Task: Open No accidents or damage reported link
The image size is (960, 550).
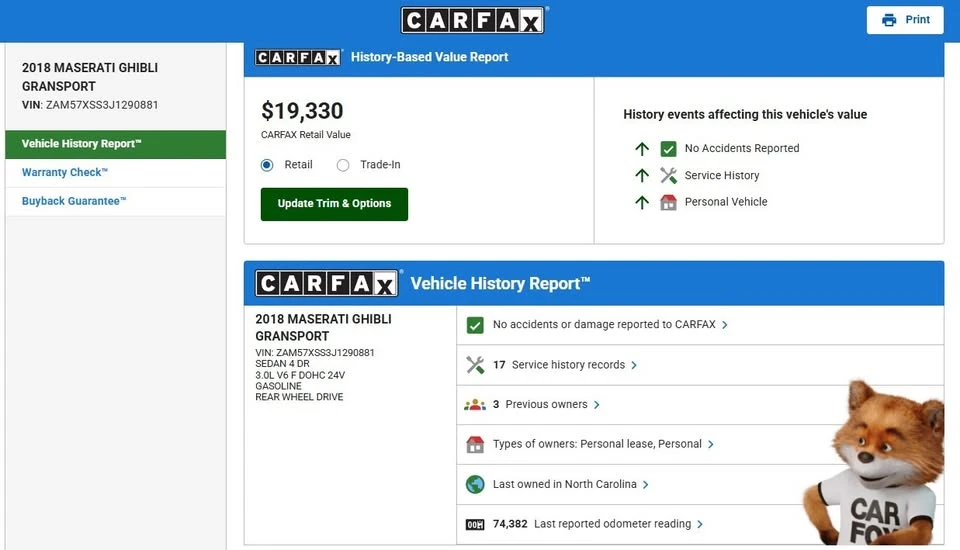Action: pos(604,325)
